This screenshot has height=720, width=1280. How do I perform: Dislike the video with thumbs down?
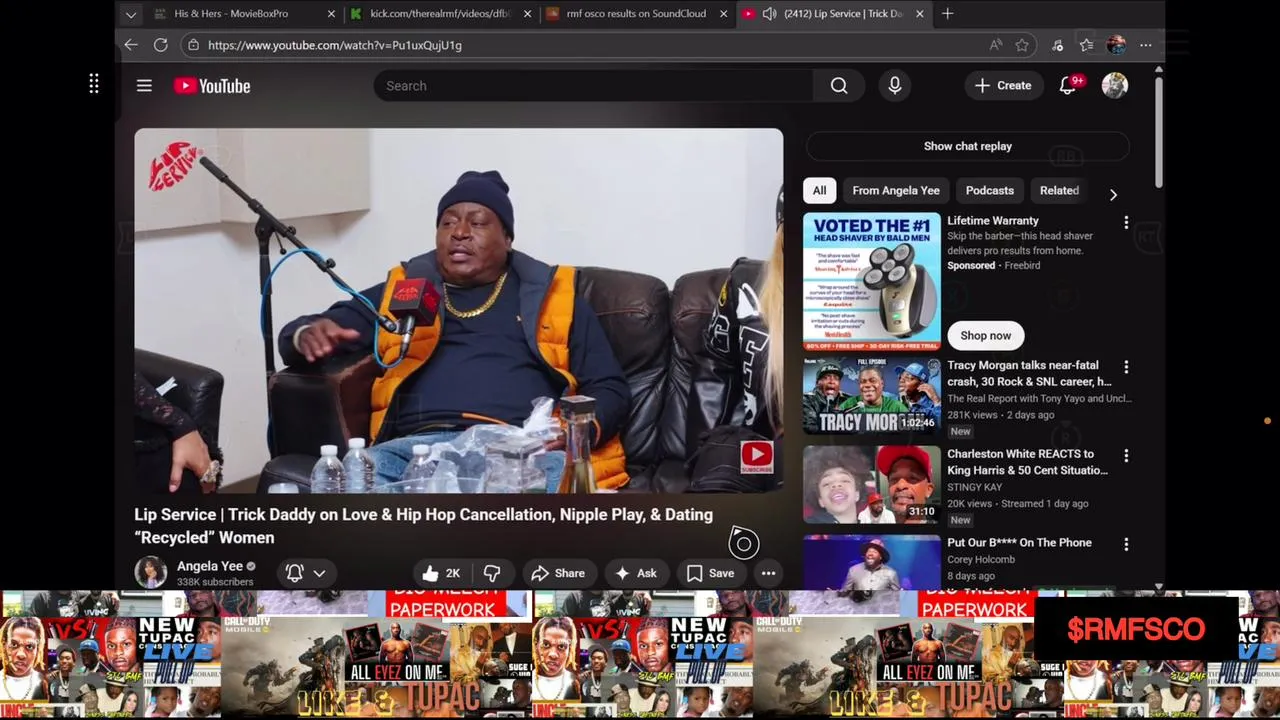491,573
